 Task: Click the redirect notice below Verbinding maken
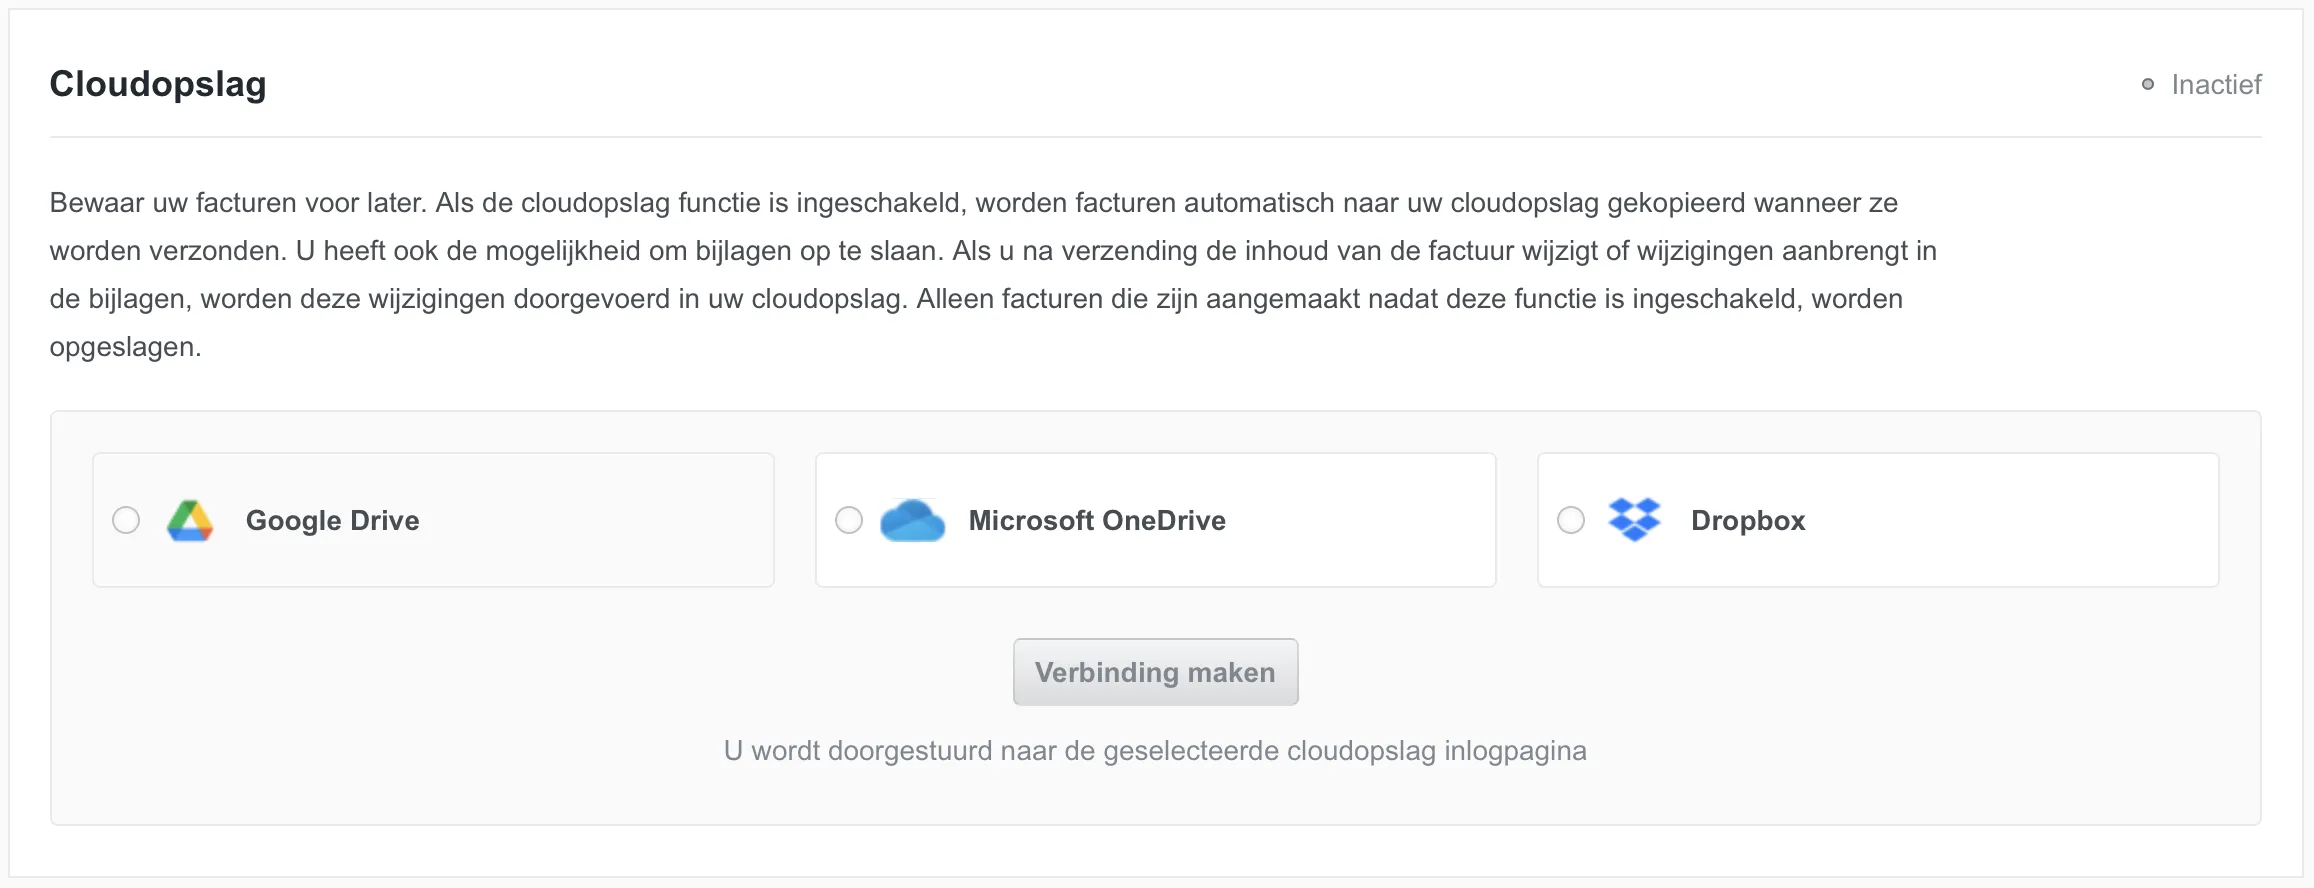tap(1155, 751)
